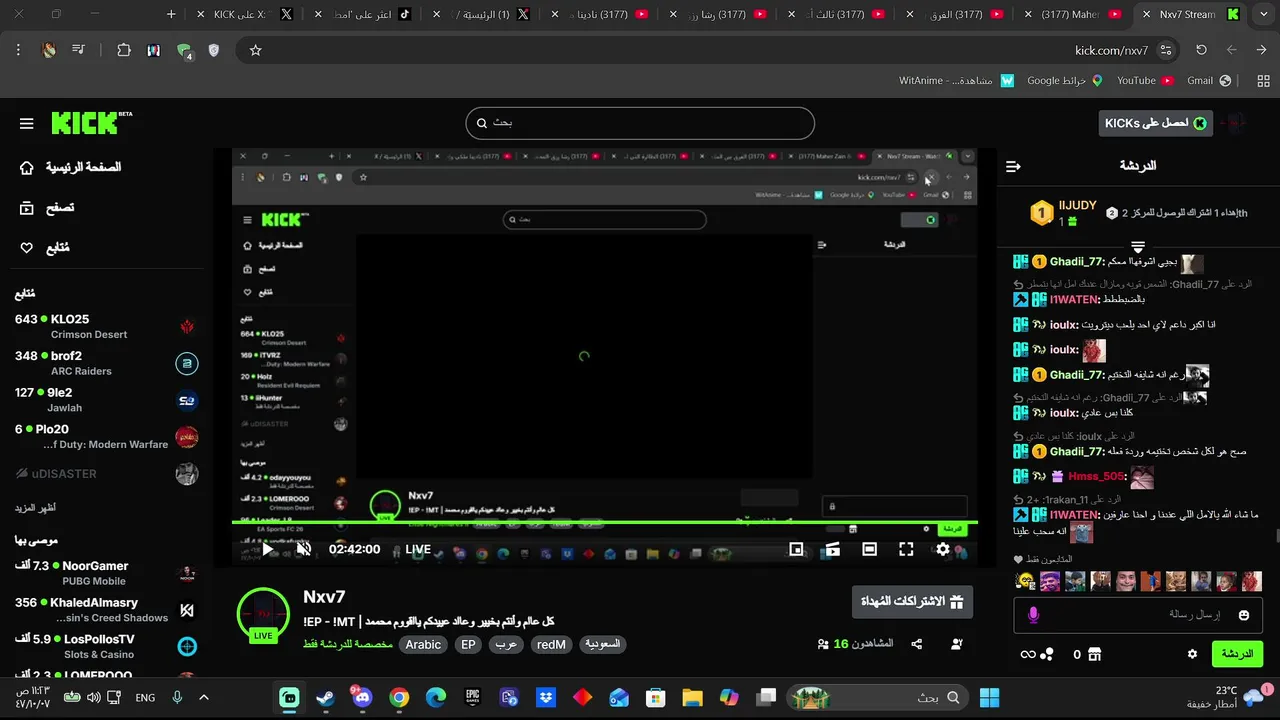Toggle theater mode in player
Viewport: 1280px width, 720px height.
tap(870, 549)
